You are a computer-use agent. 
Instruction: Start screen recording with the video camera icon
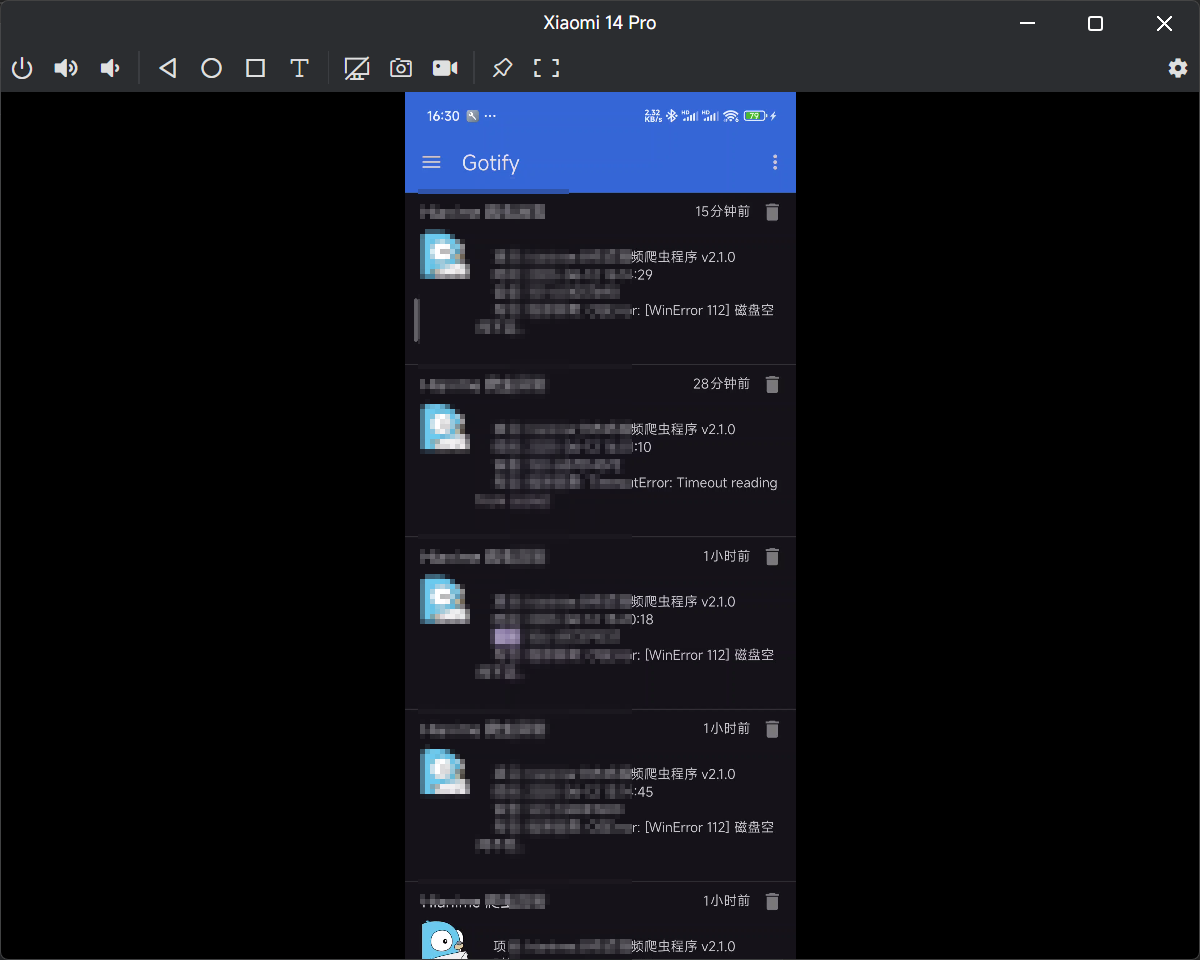[x=445, y=68]
